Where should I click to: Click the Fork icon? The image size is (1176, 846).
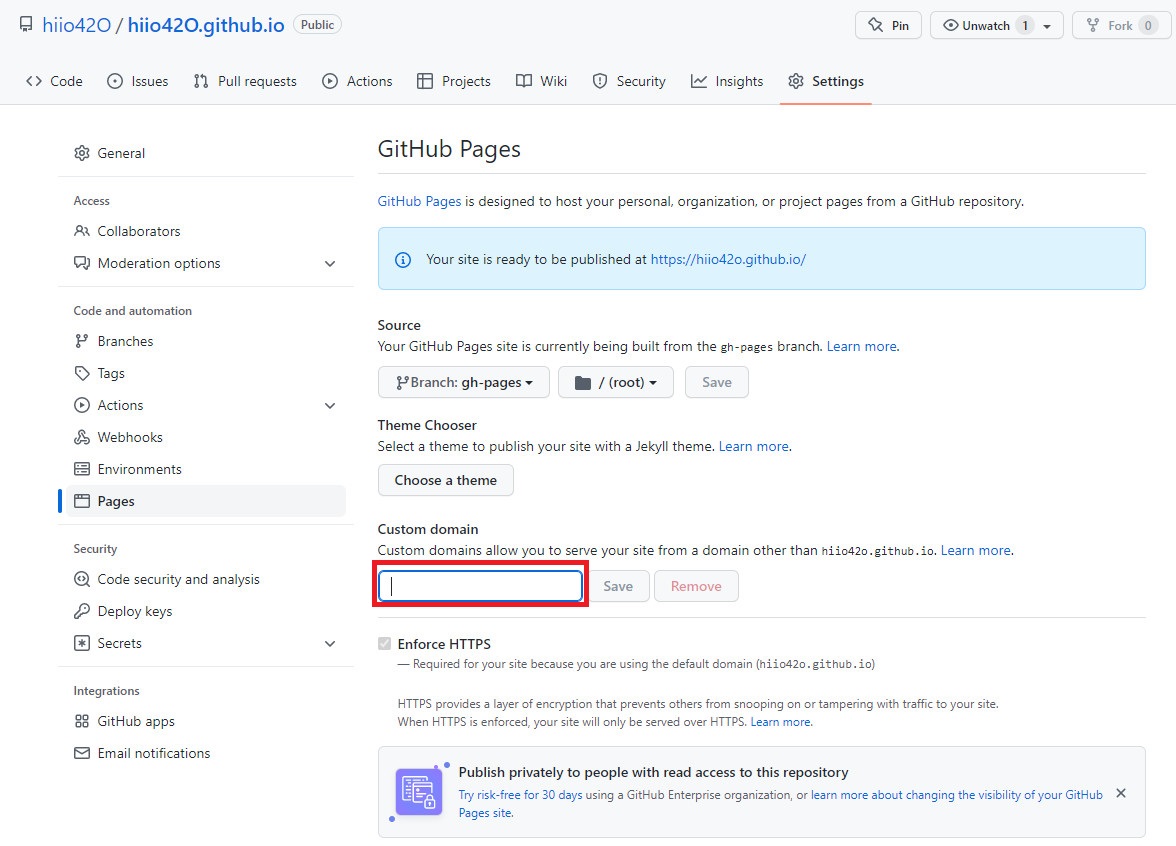click(1093, 25)
